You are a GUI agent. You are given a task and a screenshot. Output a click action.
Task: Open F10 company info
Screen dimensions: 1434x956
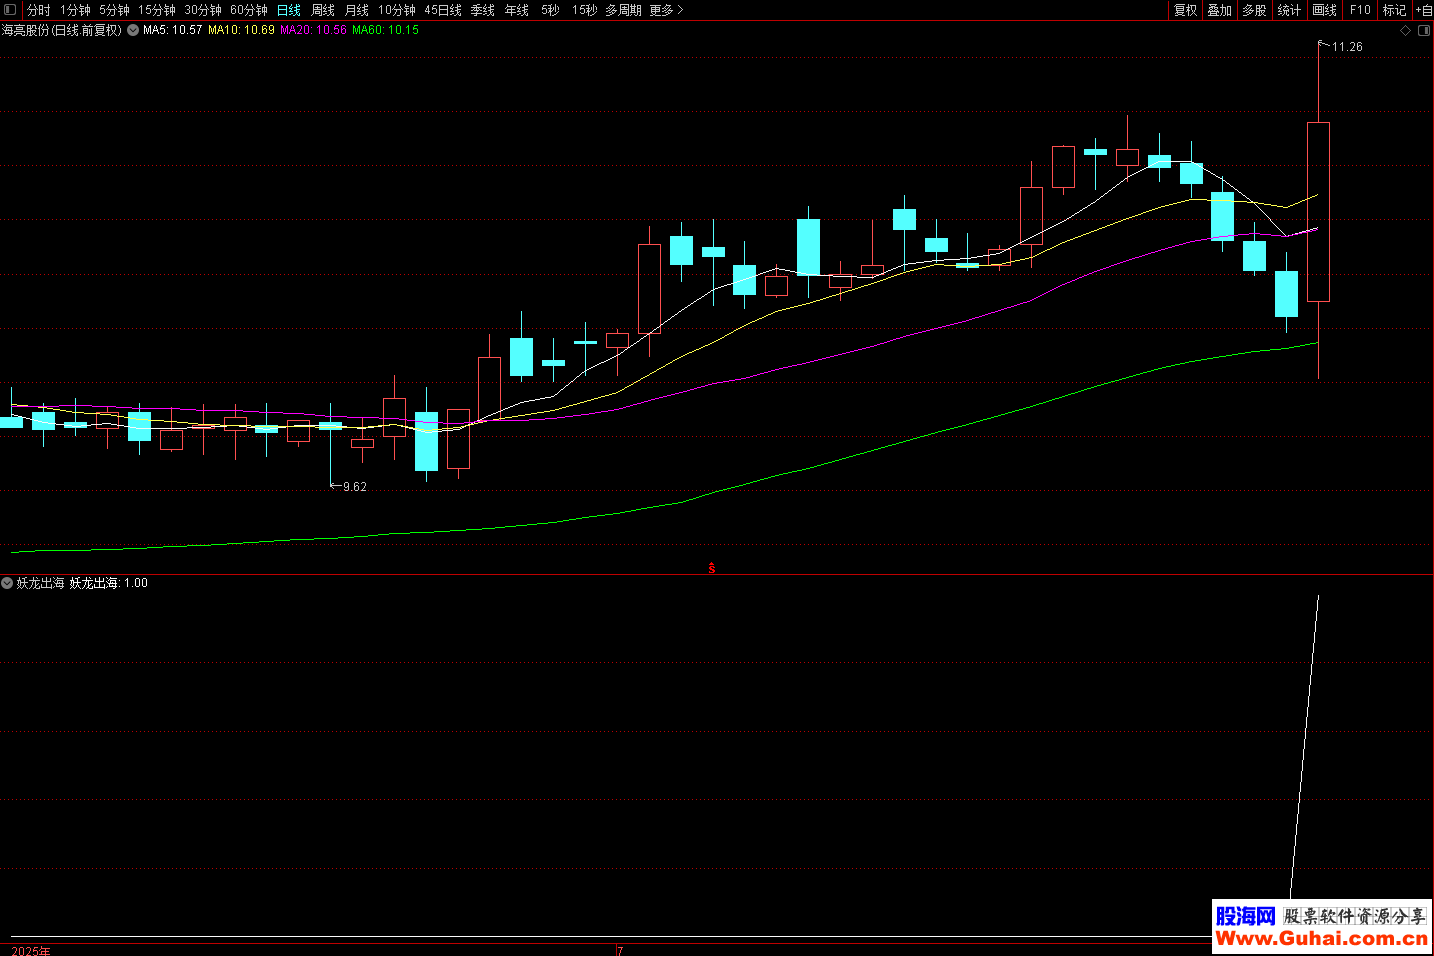[x=1360, y=10]
